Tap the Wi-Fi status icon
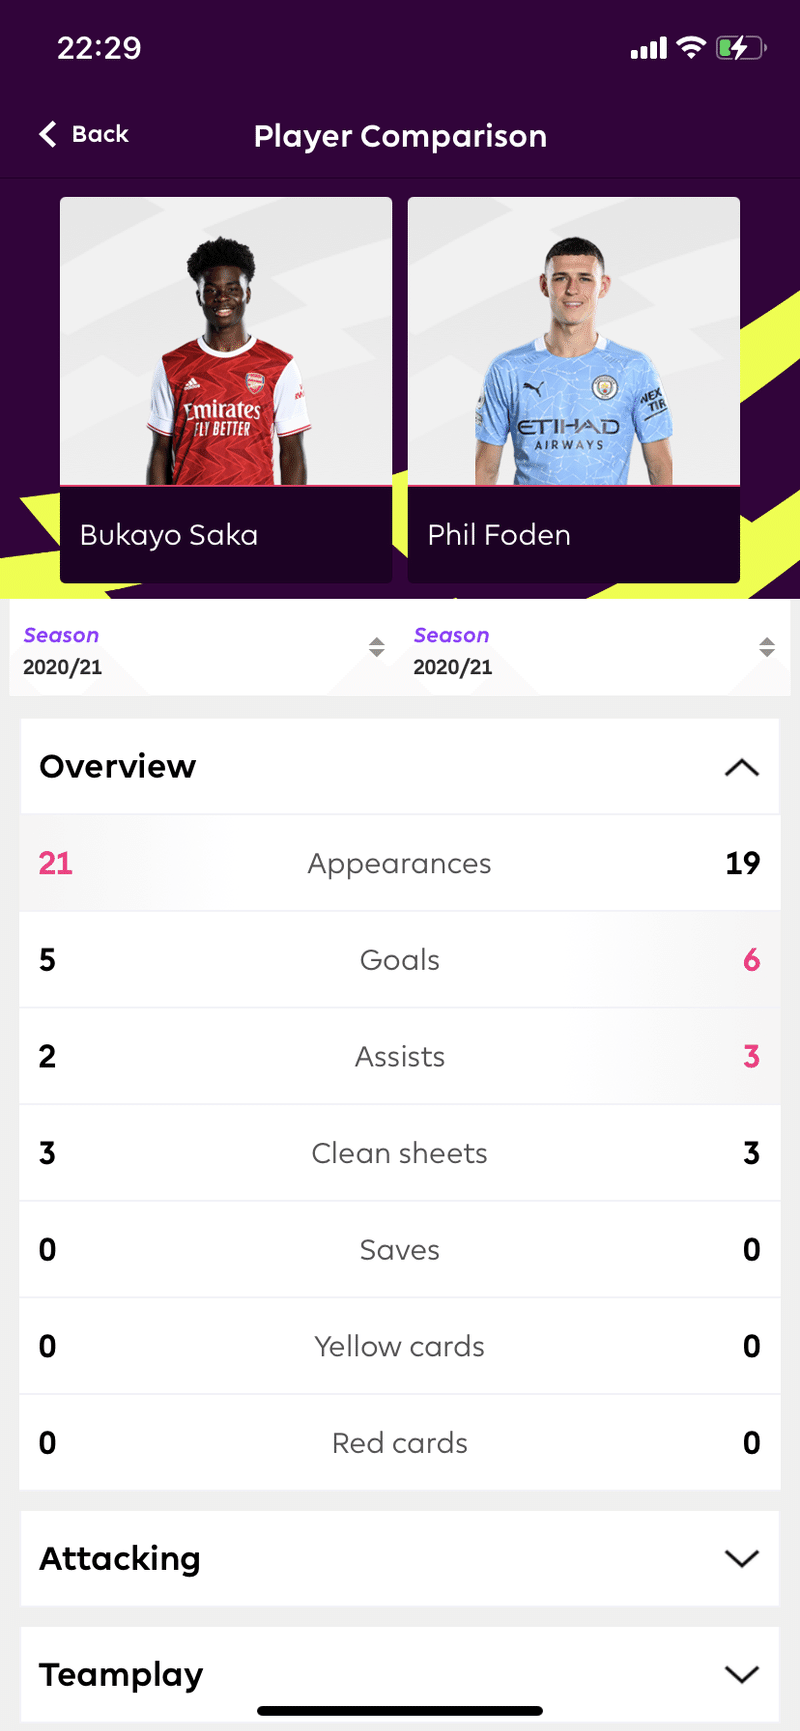The width and height of the screenshot is (800, 1731). (691, 47)
